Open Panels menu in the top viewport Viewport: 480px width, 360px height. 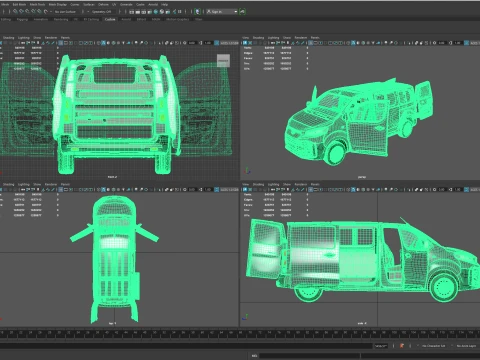pyautogui.click(x=65, y=184)
